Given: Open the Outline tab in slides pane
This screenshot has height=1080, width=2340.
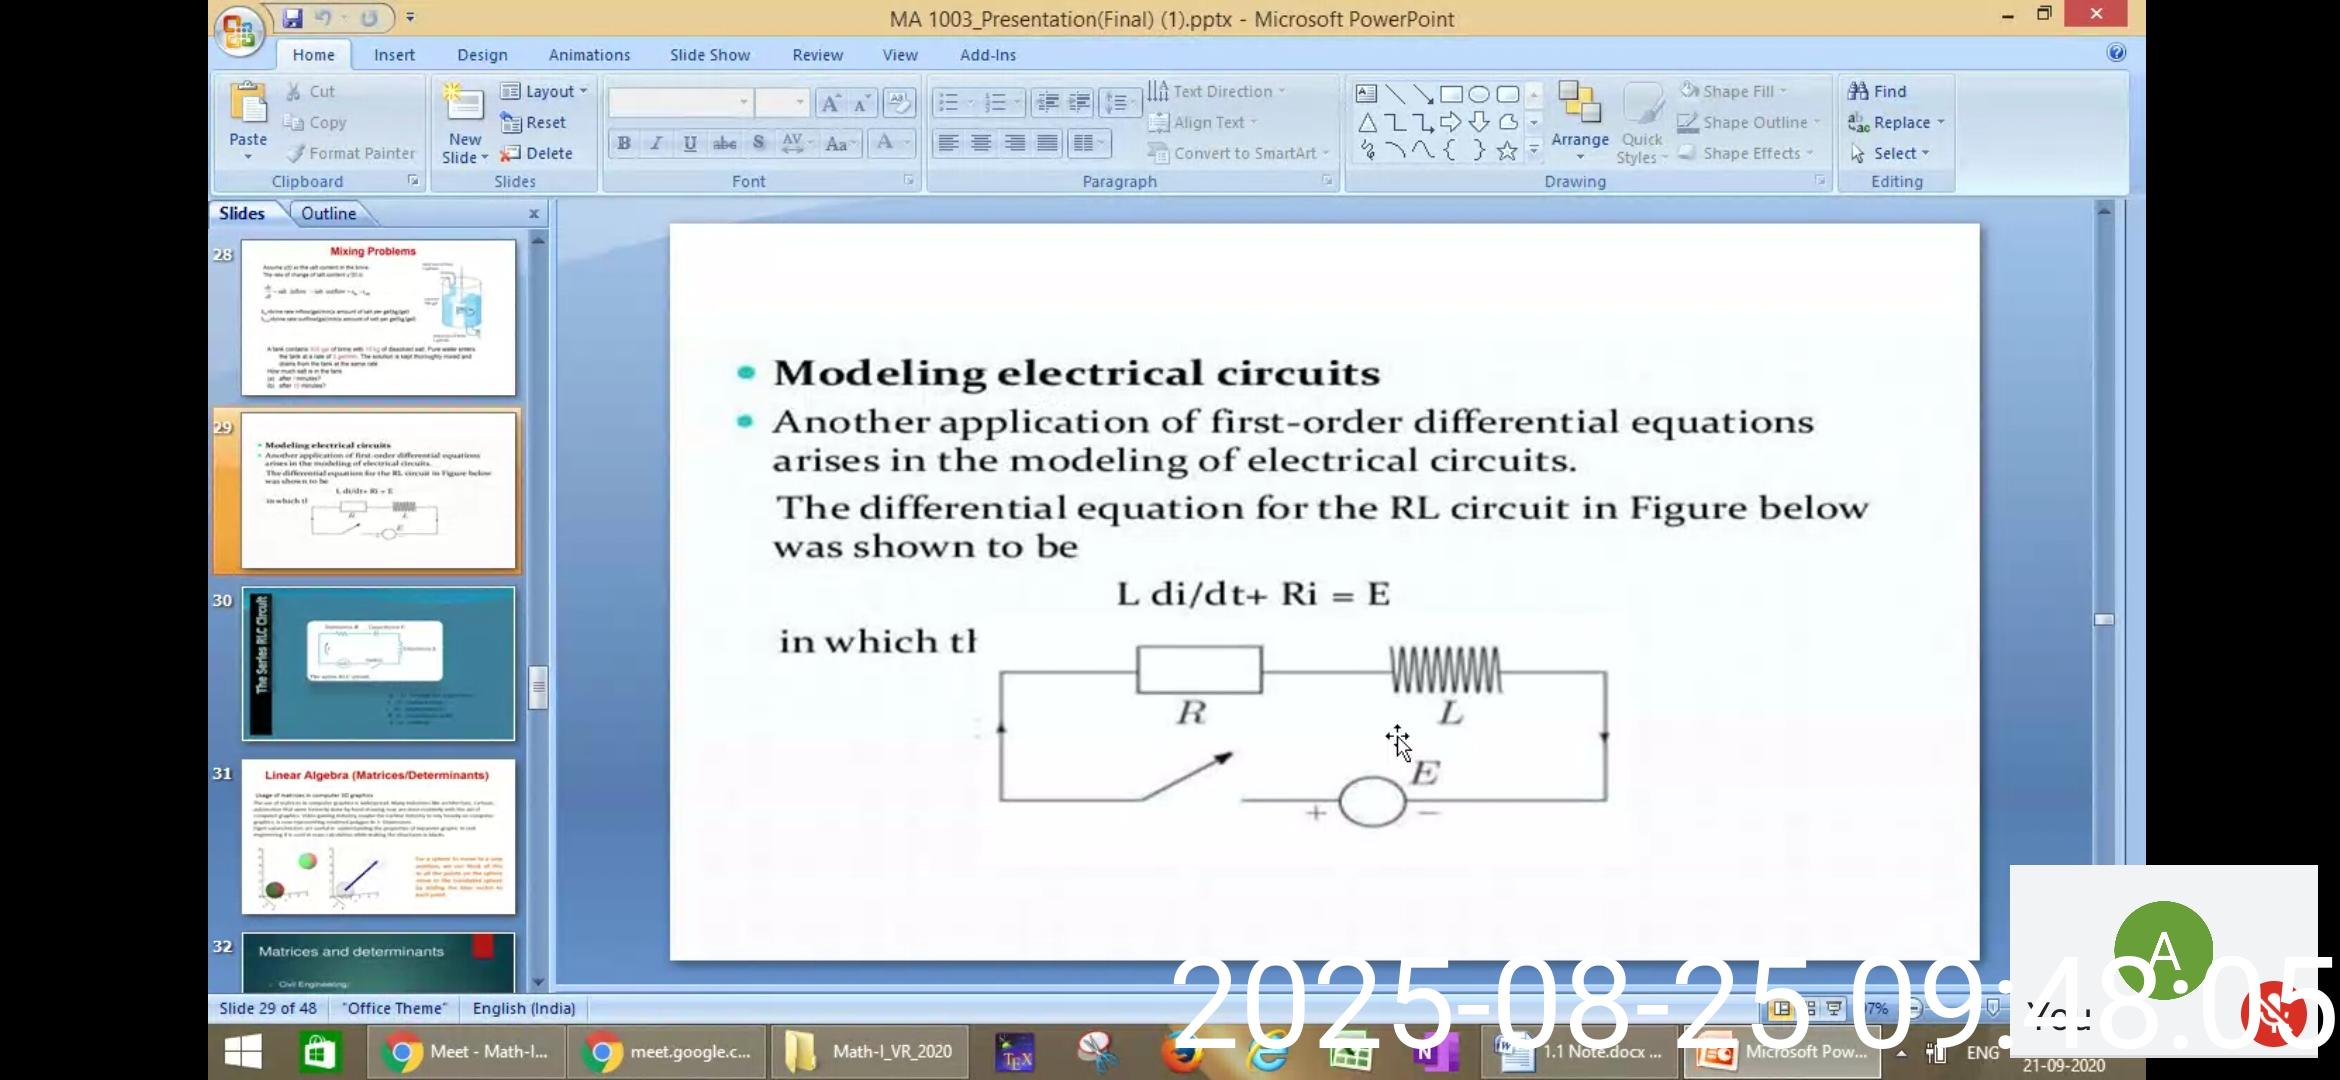Looking at the screenshot, I should [328, 213].
